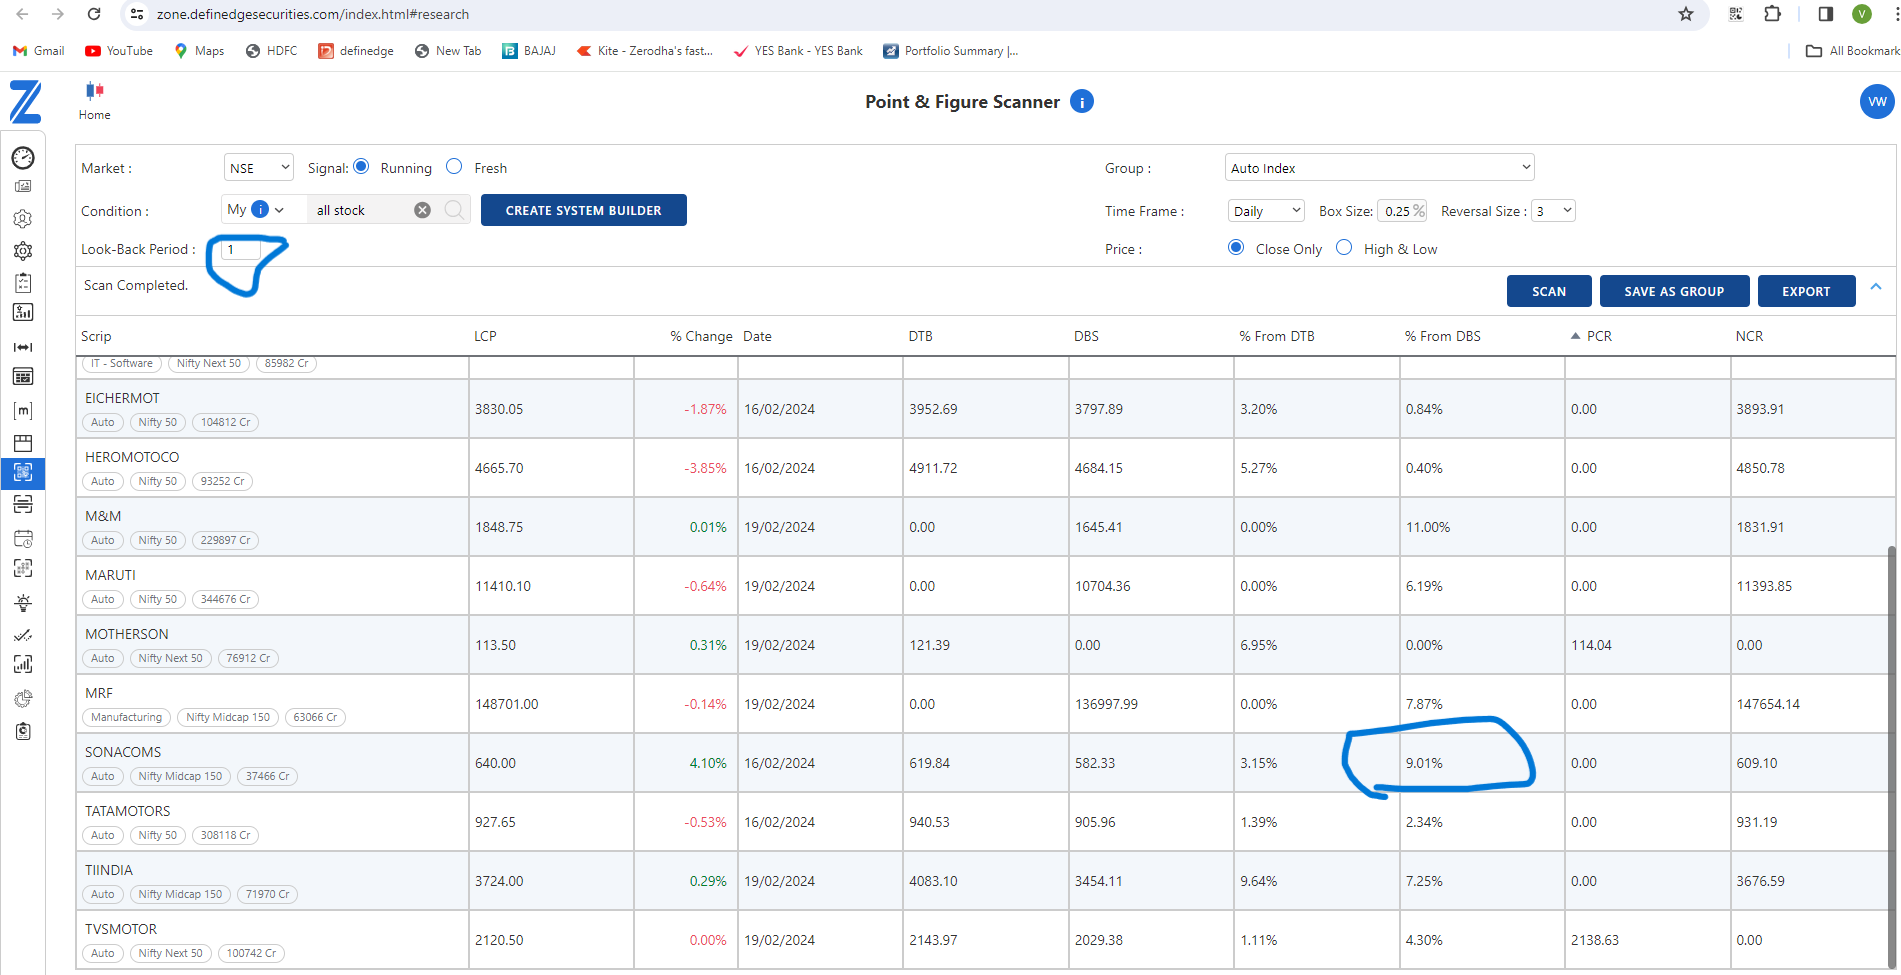Viewport: 1901px width, 975px height.
Task: Click the info icon beside Scanner title
Action: click(x=1082, y=102)
